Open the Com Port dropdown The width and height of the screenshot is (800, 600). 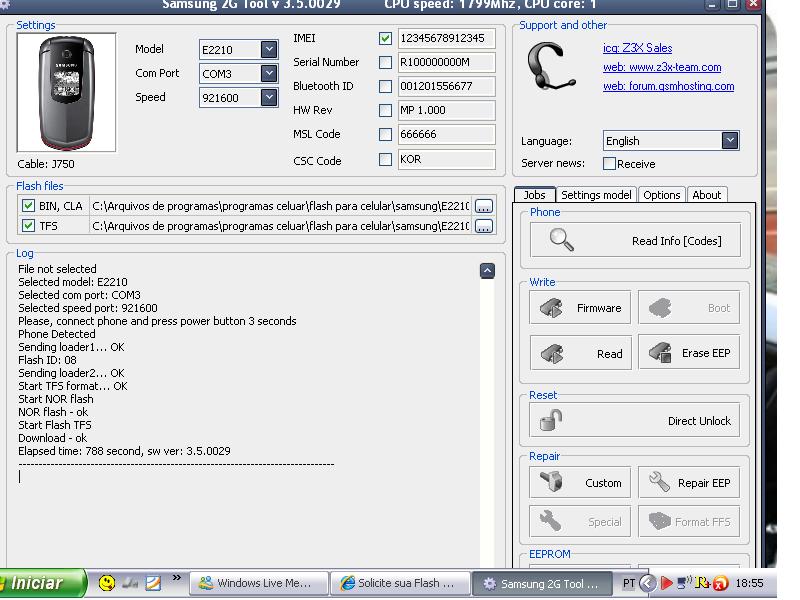coord(269,73)
